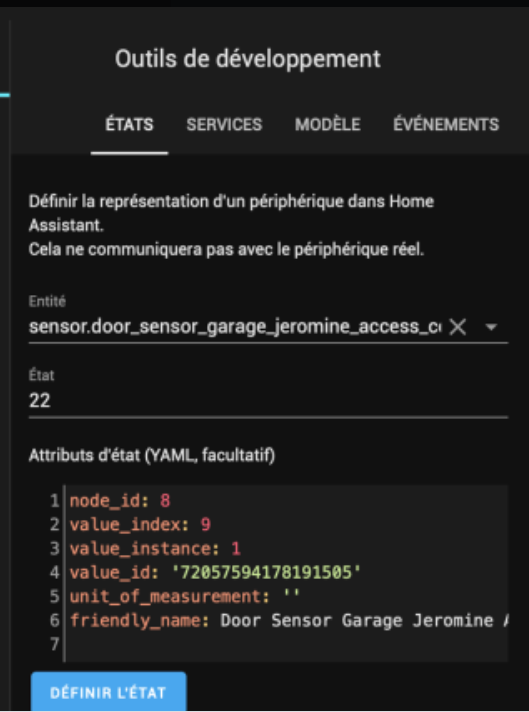Select the ÉTATS tab

point(129,124)
